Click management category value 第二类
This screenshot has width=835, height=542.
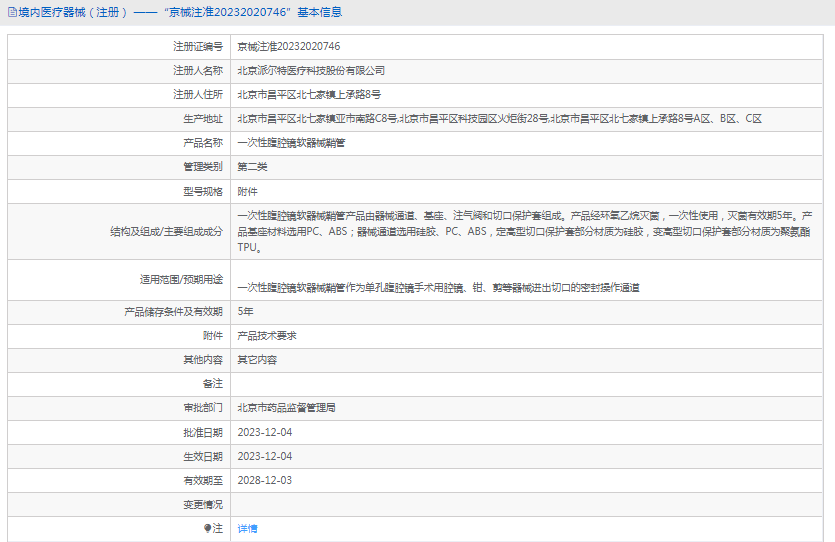(x=252, y=167)
